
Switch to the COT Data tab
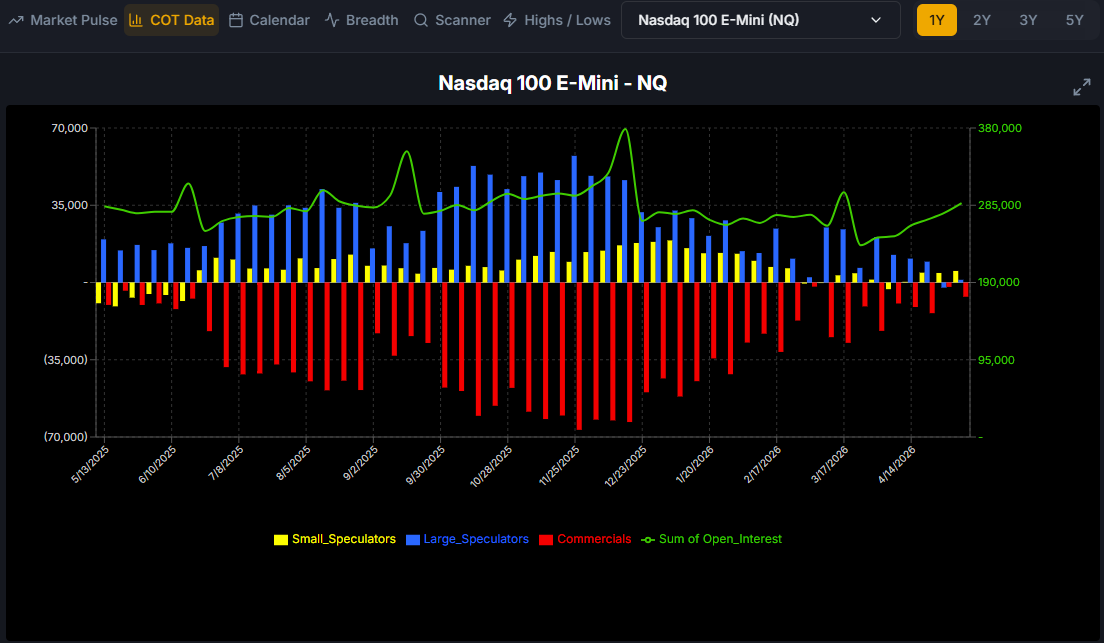coord(172,20)
